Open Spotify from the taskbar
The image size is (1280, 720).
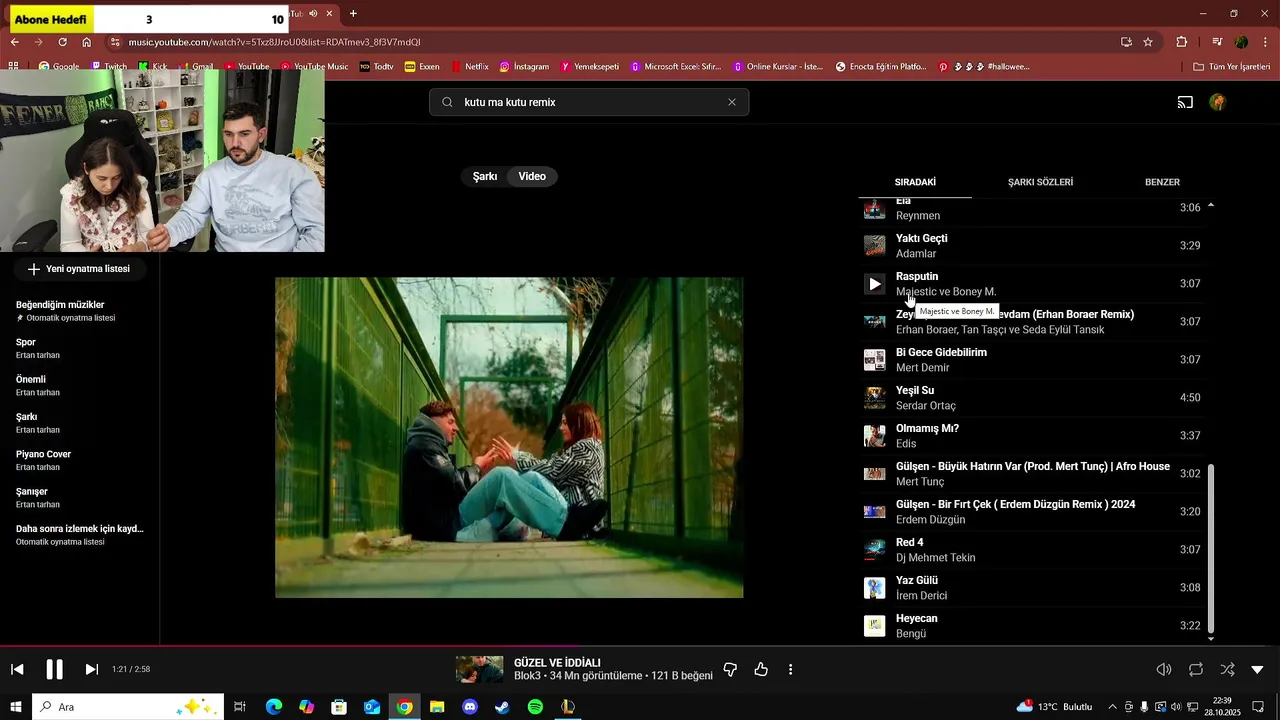click(535, 707)
